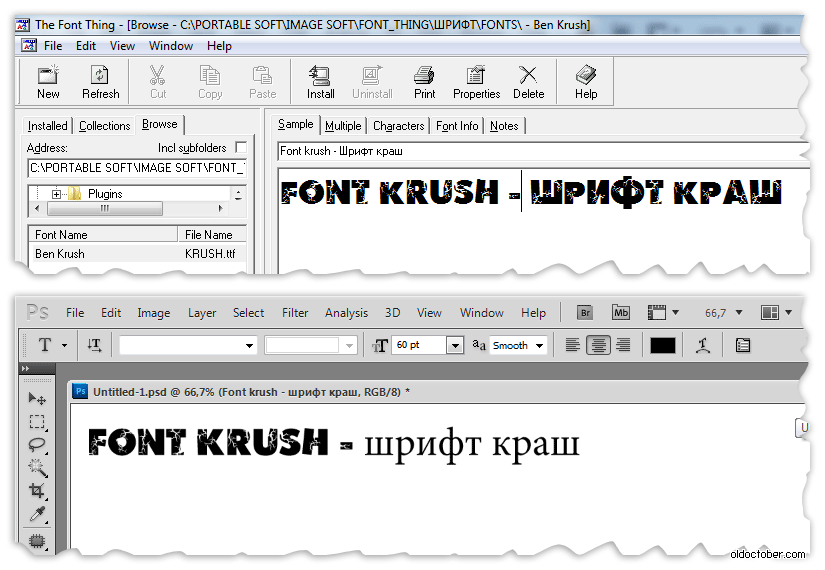
Task: Switch to the Multiple tab
Action: click(343, 126)
